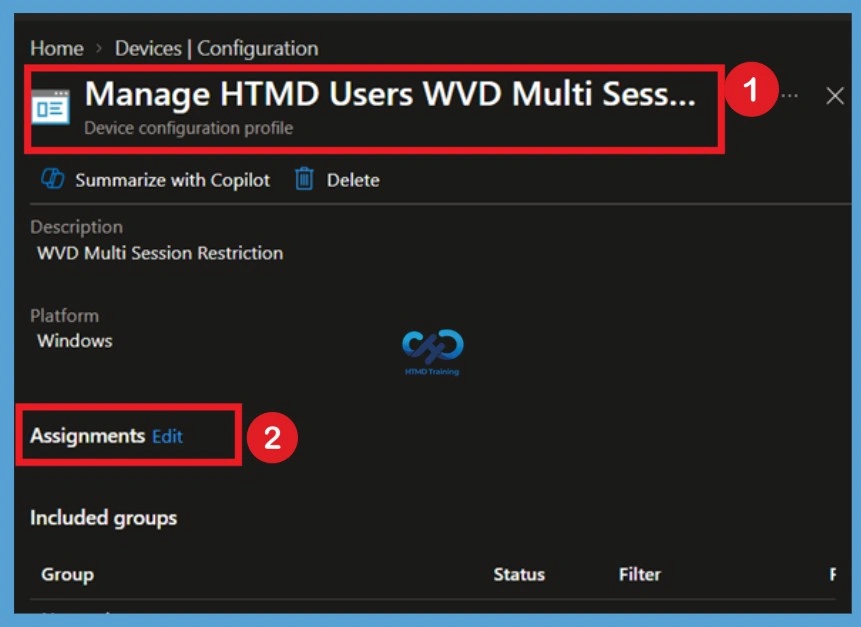Sort by the Filter column header
The width and height of the screenshot is (861, 627).
(640, 574)
